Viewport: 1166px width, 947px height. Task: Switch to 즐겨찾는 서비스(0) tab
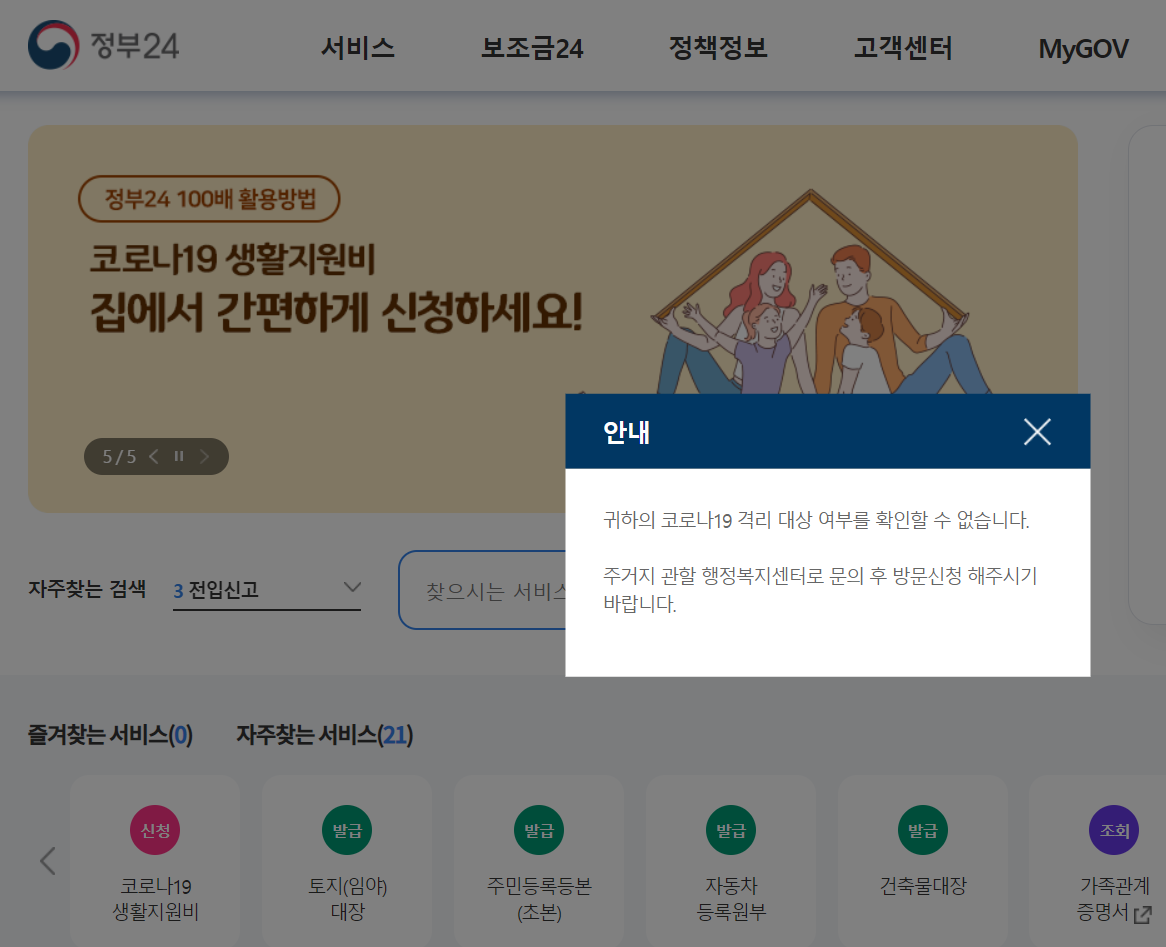click(x=110, y=735)
